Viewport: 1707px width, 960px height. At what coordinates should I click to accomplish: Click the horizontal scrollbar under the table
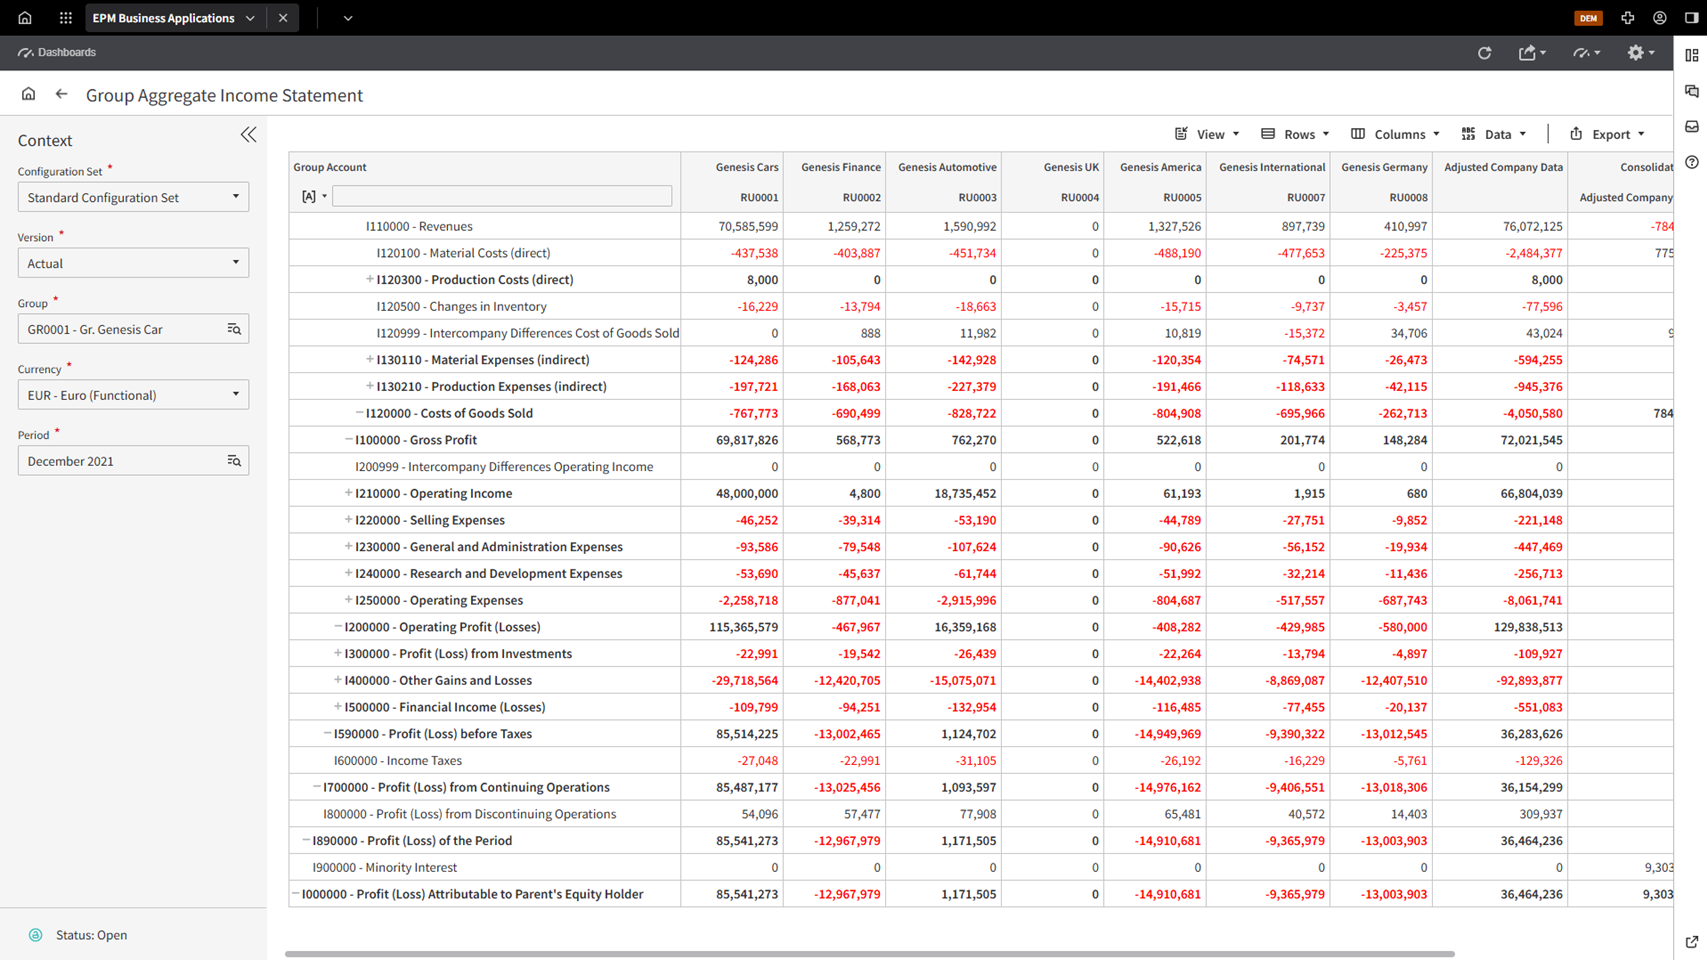(868, 954)
